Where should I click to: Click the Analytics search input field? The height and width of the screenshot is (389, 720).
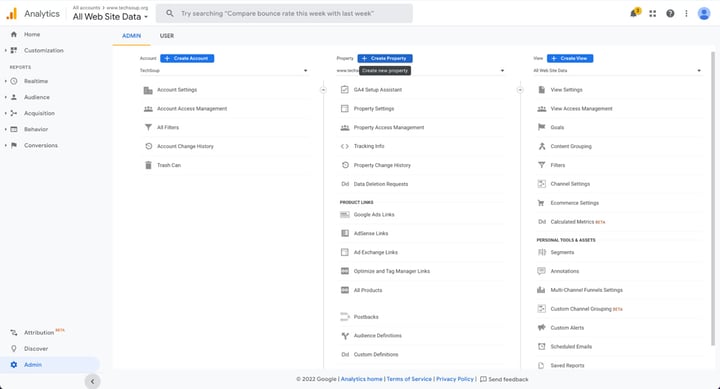[284, 13]
